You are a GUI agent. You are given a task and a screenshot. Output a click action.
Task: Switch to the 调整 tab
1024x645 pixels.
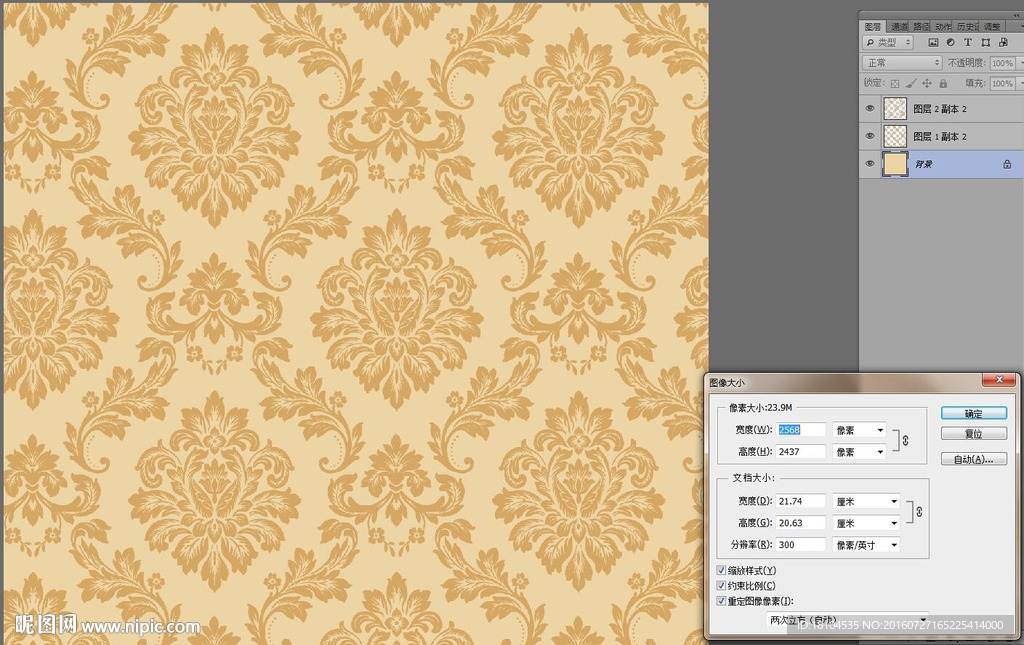tap(992, 27)
